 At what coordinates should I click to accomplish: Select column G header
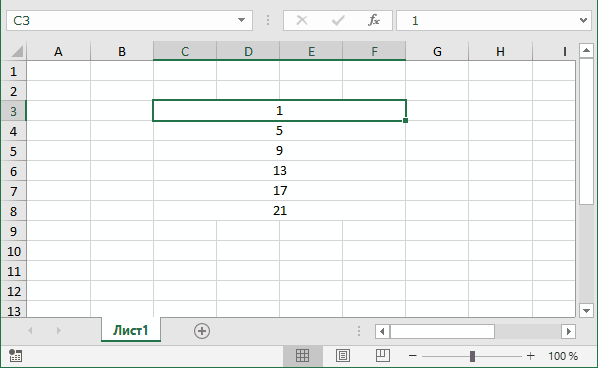(x=437, y=51)
